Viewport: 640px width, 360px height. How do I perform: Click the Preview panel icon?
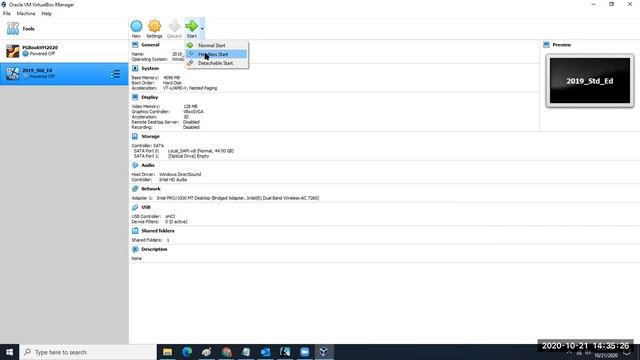tap(547, 45)
